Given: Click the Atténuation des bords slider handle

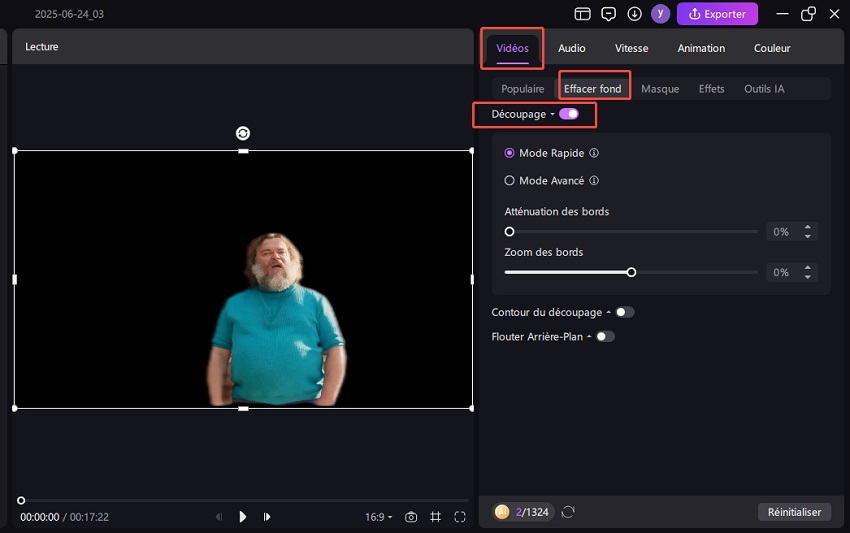Looking at the screenshot, I should pyautogui.click(x=509, y=232).
